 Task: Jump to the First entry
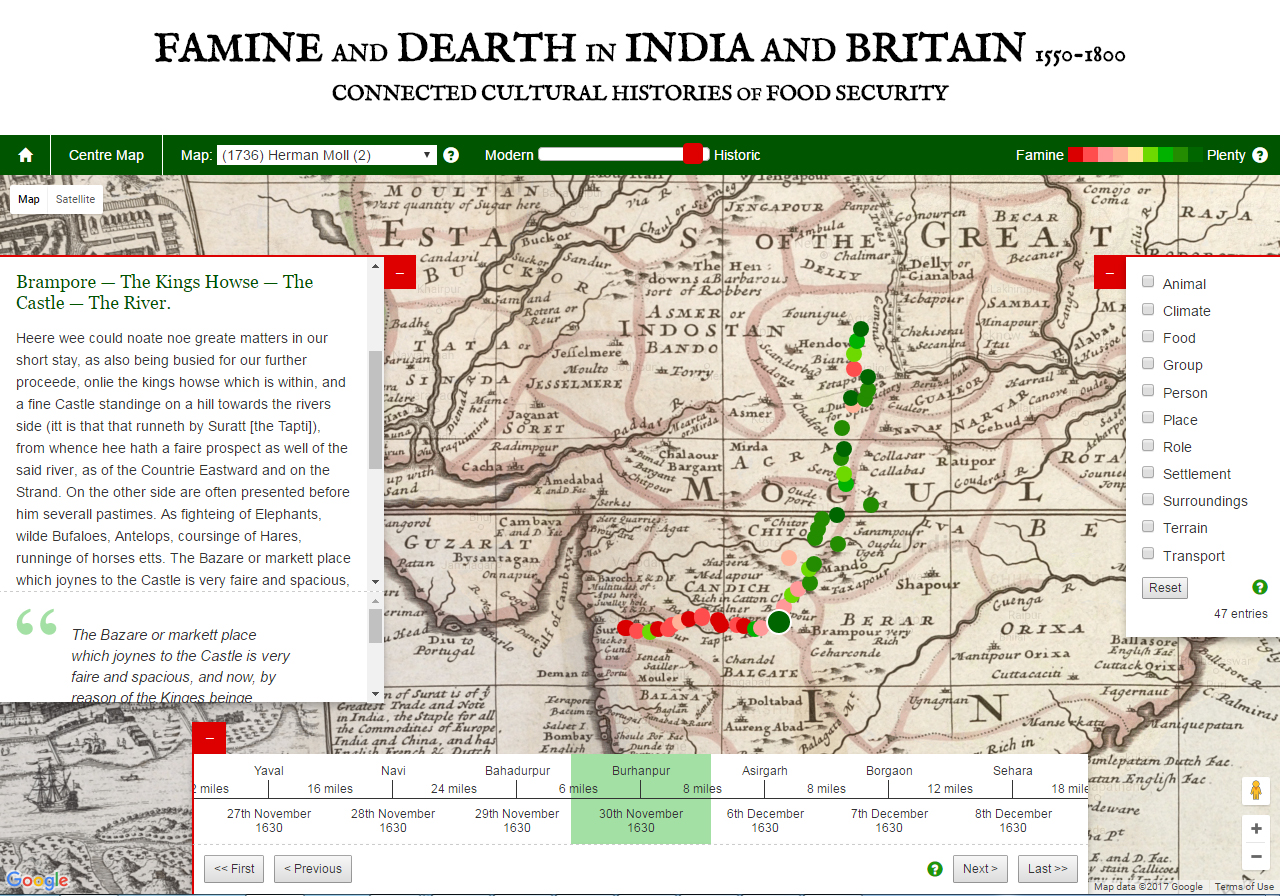coord(234,869)
